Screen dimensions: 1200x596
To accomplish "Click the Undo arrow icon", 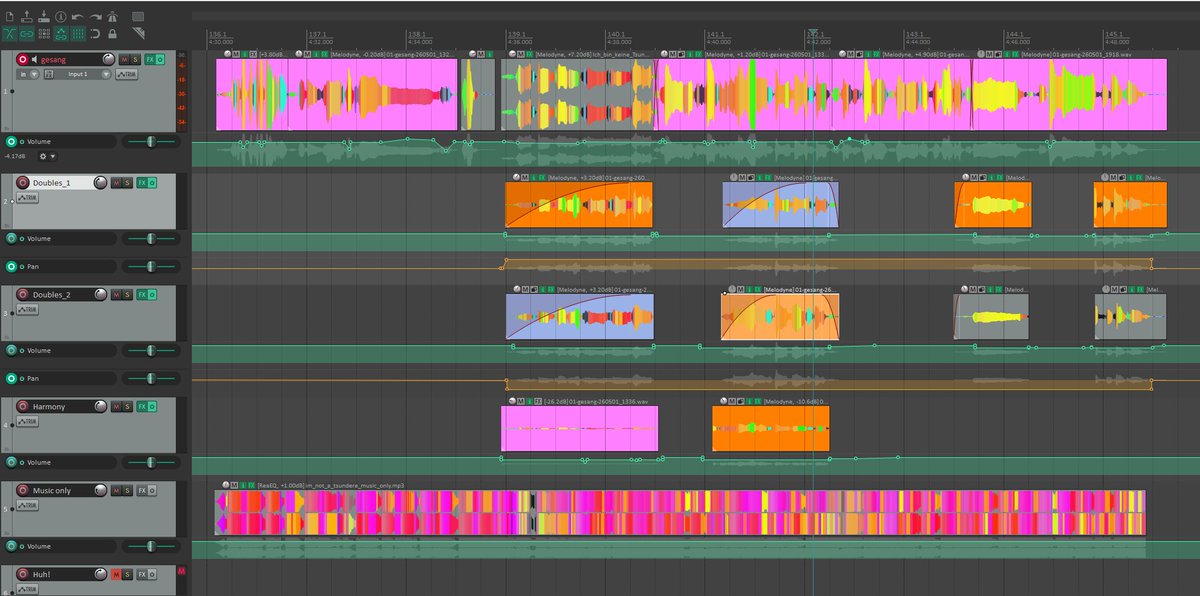I will [77, 17].
